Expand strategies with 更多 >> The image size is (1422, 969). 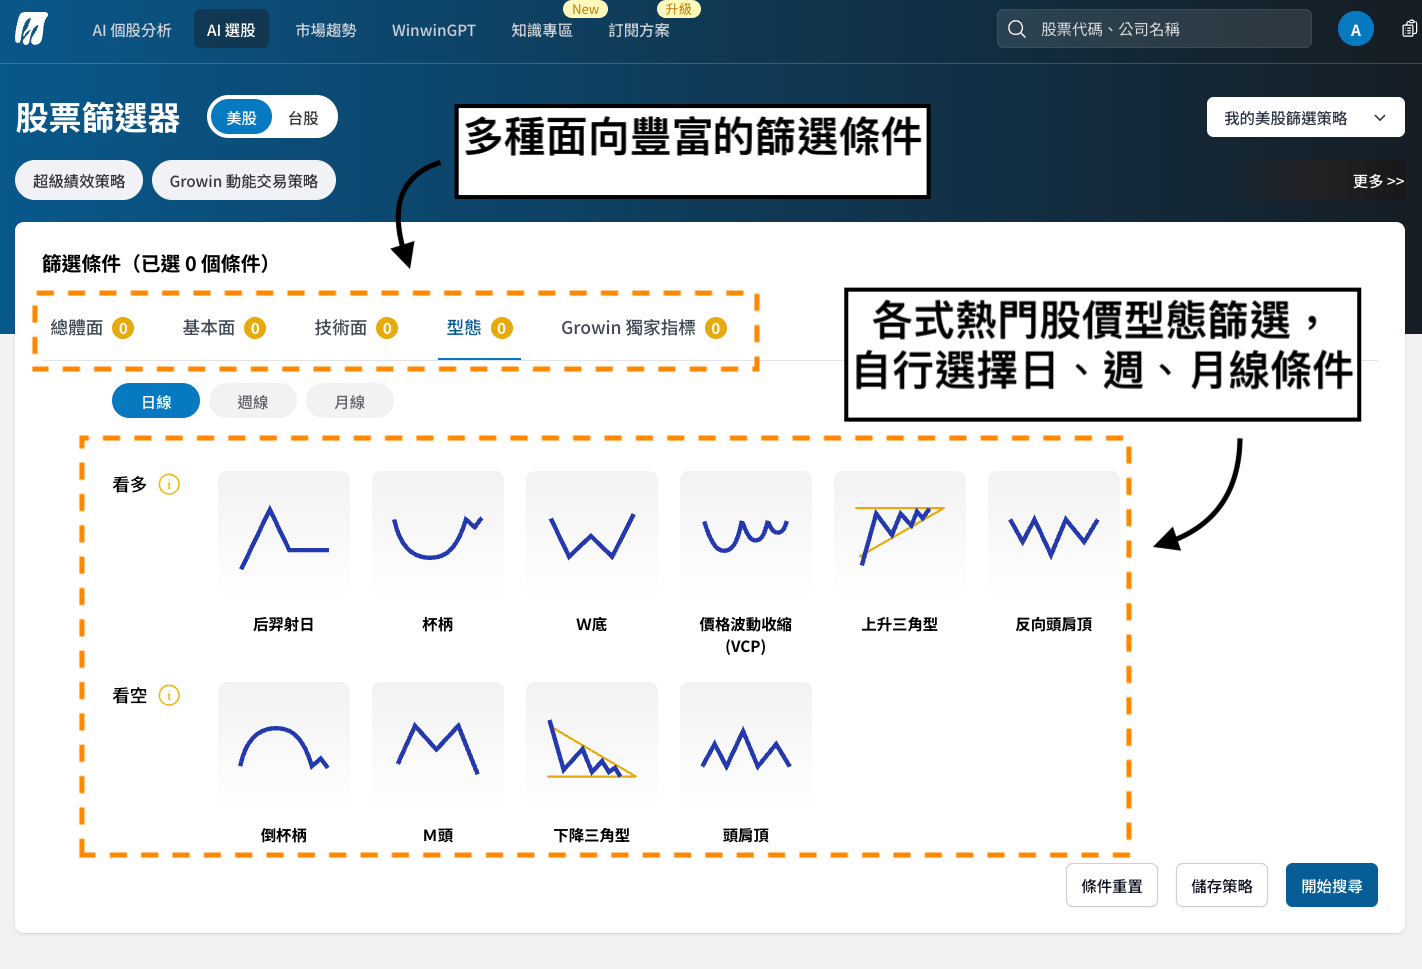click(x=1378, y=181)
